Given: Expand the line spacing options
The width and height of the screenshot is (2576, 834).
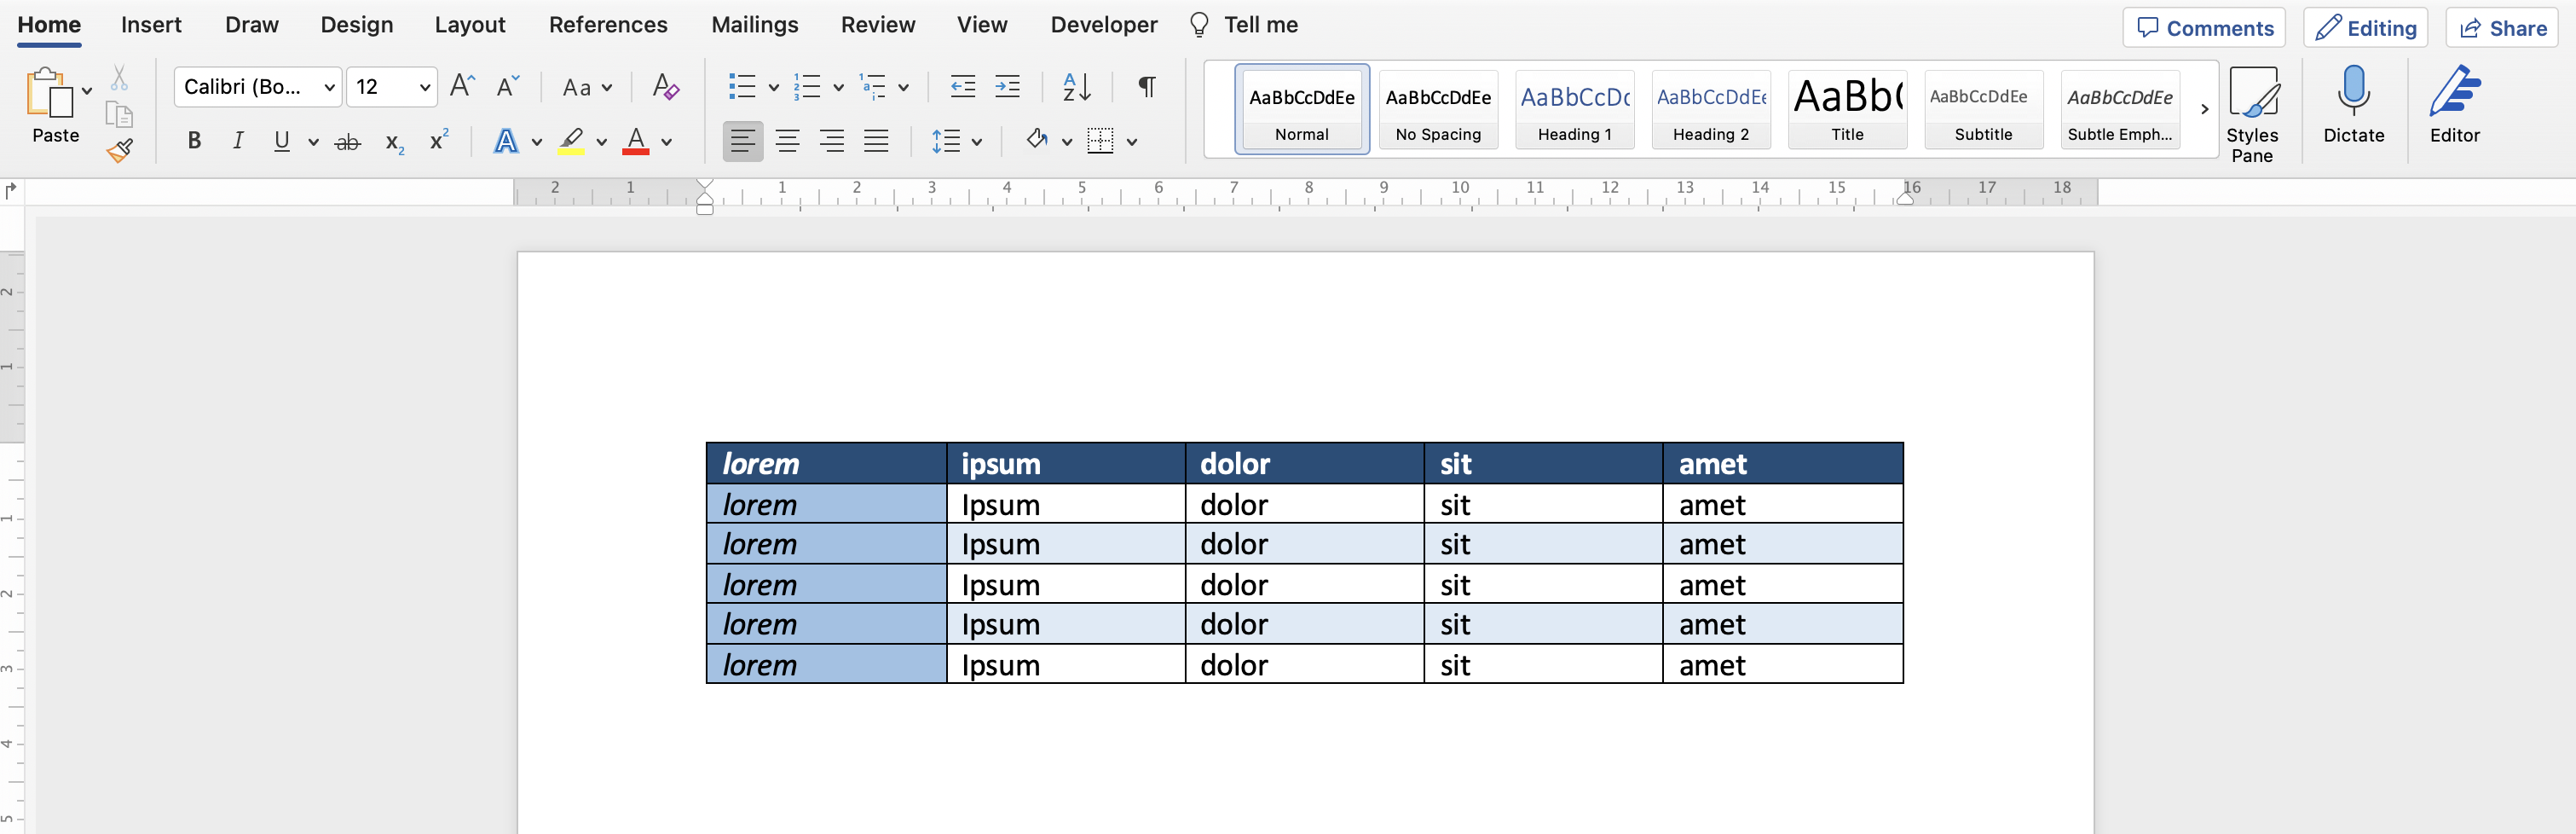Looking at the screenshot, I should [977, 141].
